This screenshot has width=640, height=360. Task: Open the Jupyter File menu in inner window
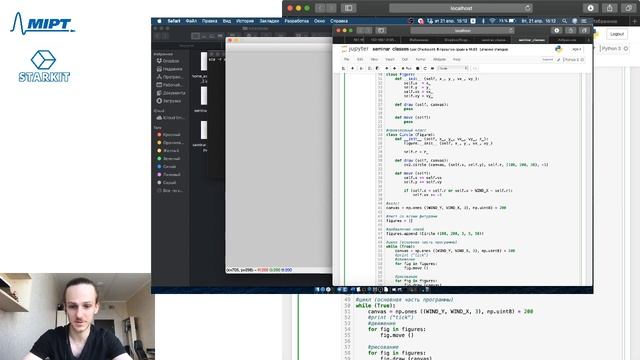[346, 59]
